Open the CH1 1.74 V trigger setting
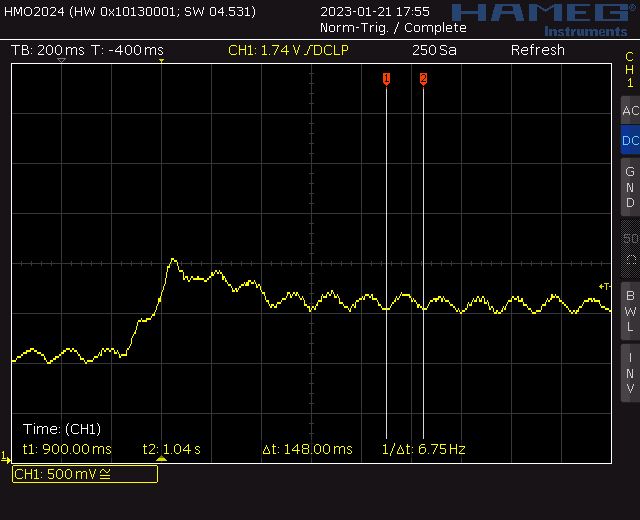640x520 pixels. [288, 50]
